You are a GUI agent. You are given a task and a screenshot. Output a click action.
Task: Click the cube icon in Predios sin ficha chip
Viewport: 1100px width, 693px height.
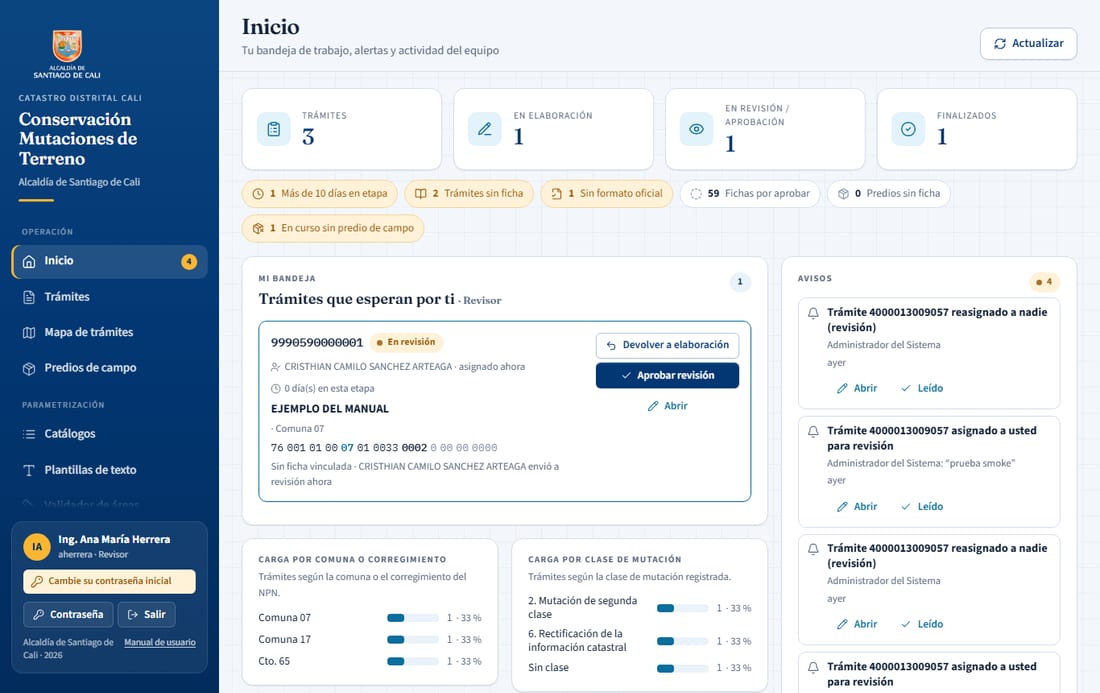(x=843, y=194)
